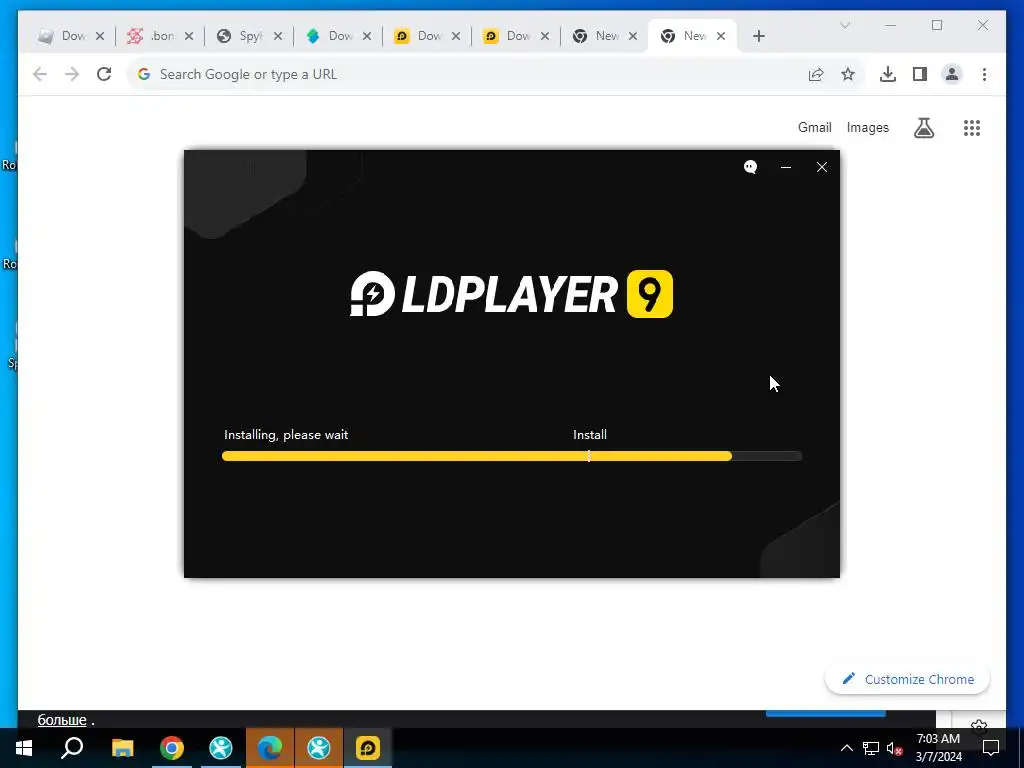
Task: Open a new tab with plus button
Action: coord(758,36)
